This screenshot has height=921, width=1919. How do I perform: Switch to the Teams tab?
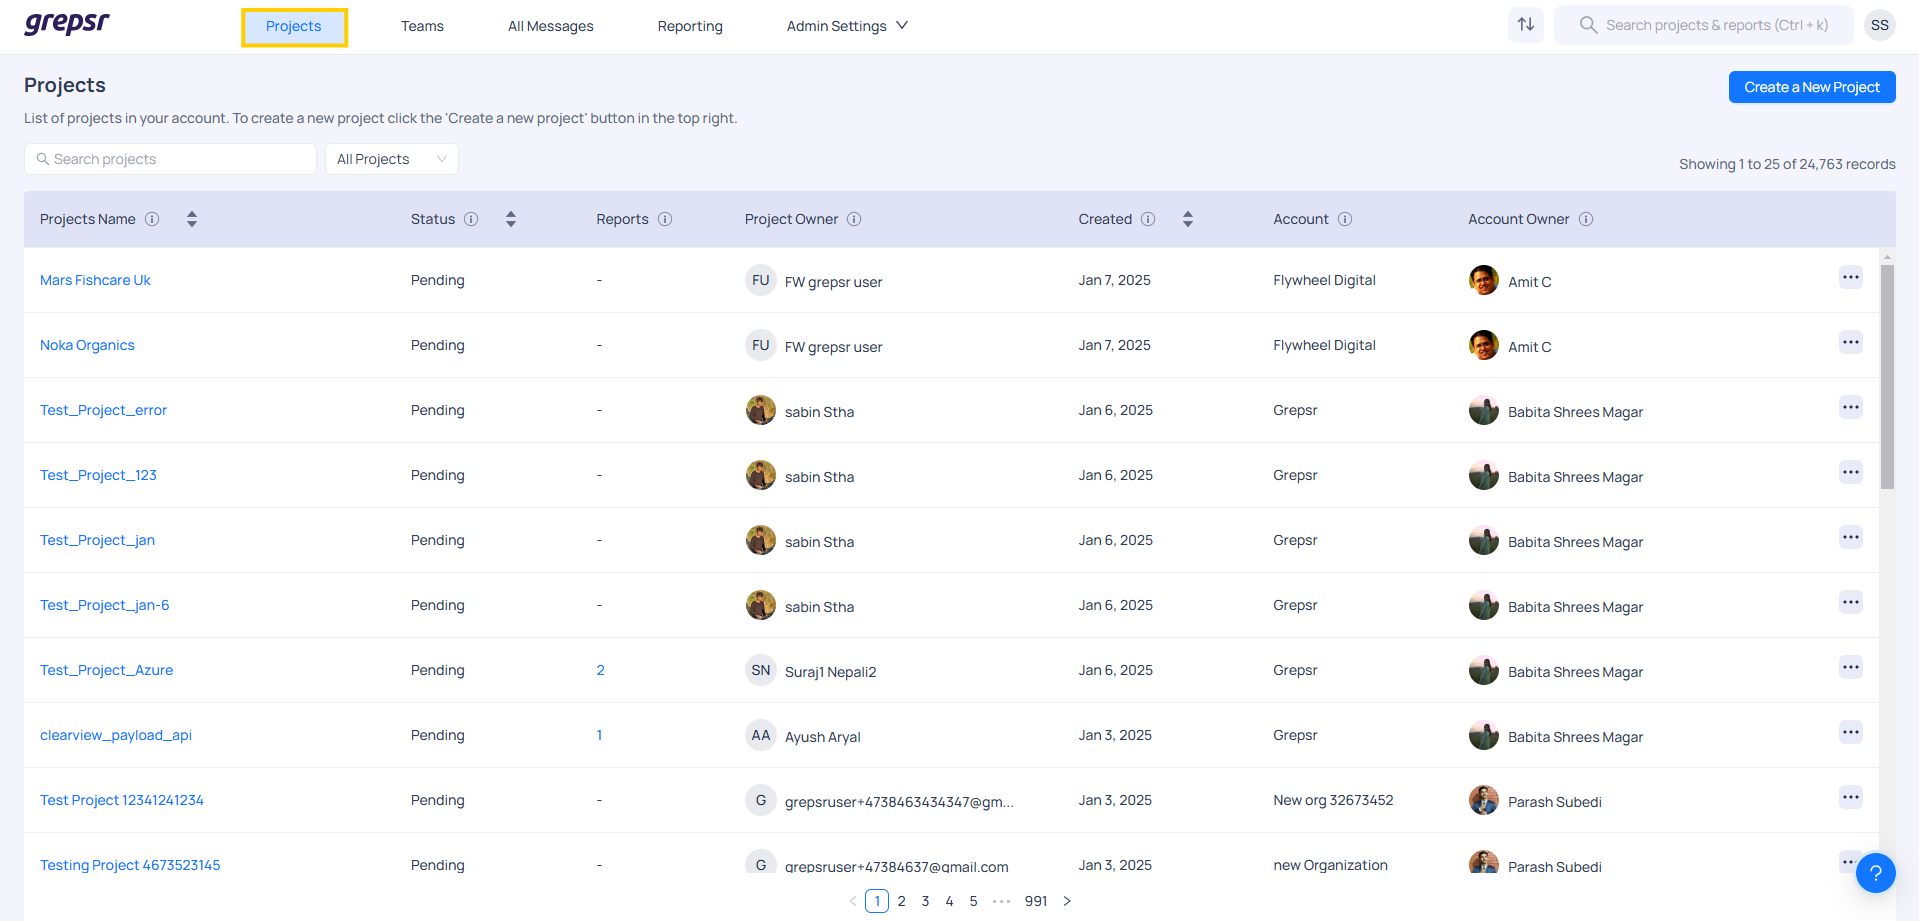422,26
